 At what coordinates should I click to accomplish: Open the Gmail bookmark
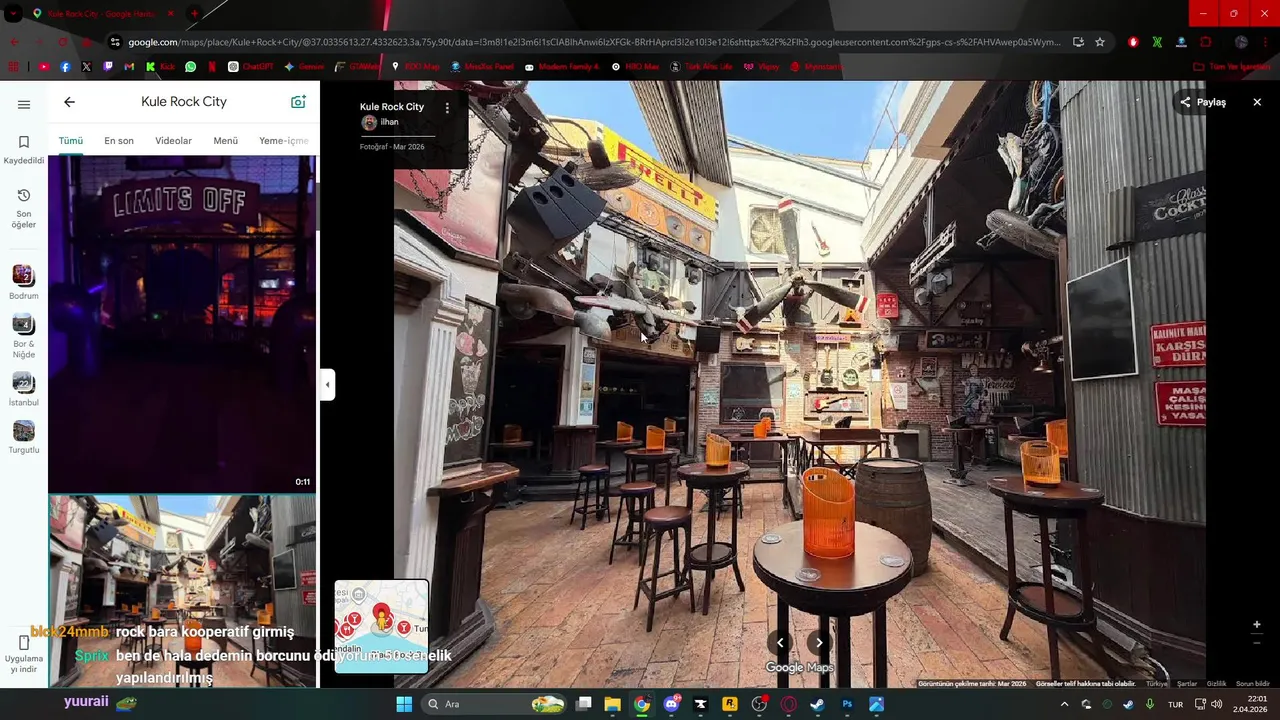[x=129, y=67]
